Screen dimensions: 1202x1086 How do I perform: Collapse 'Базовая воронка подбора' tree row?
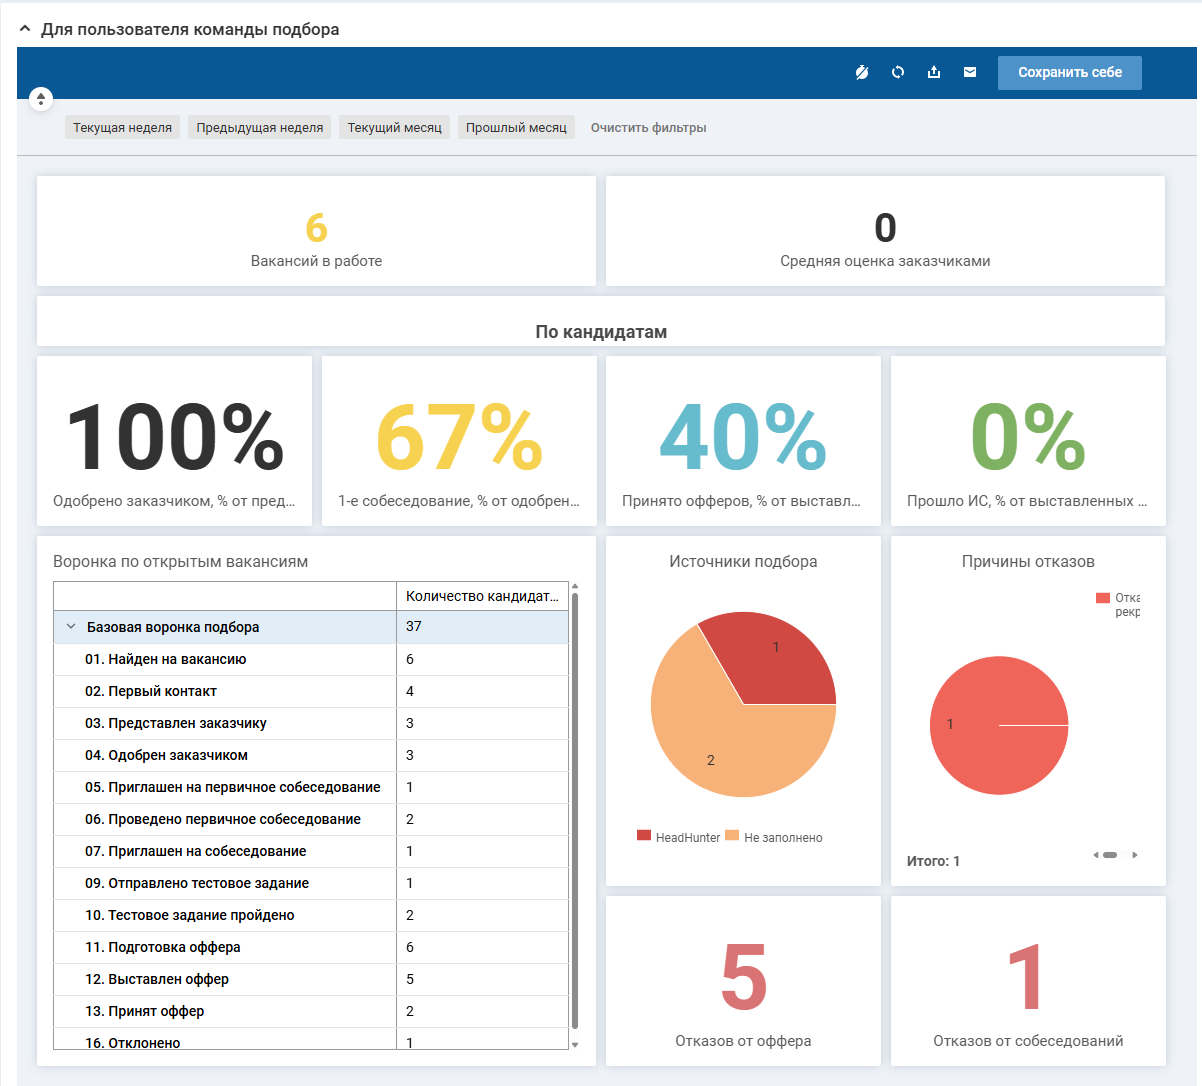coord(71,627)
